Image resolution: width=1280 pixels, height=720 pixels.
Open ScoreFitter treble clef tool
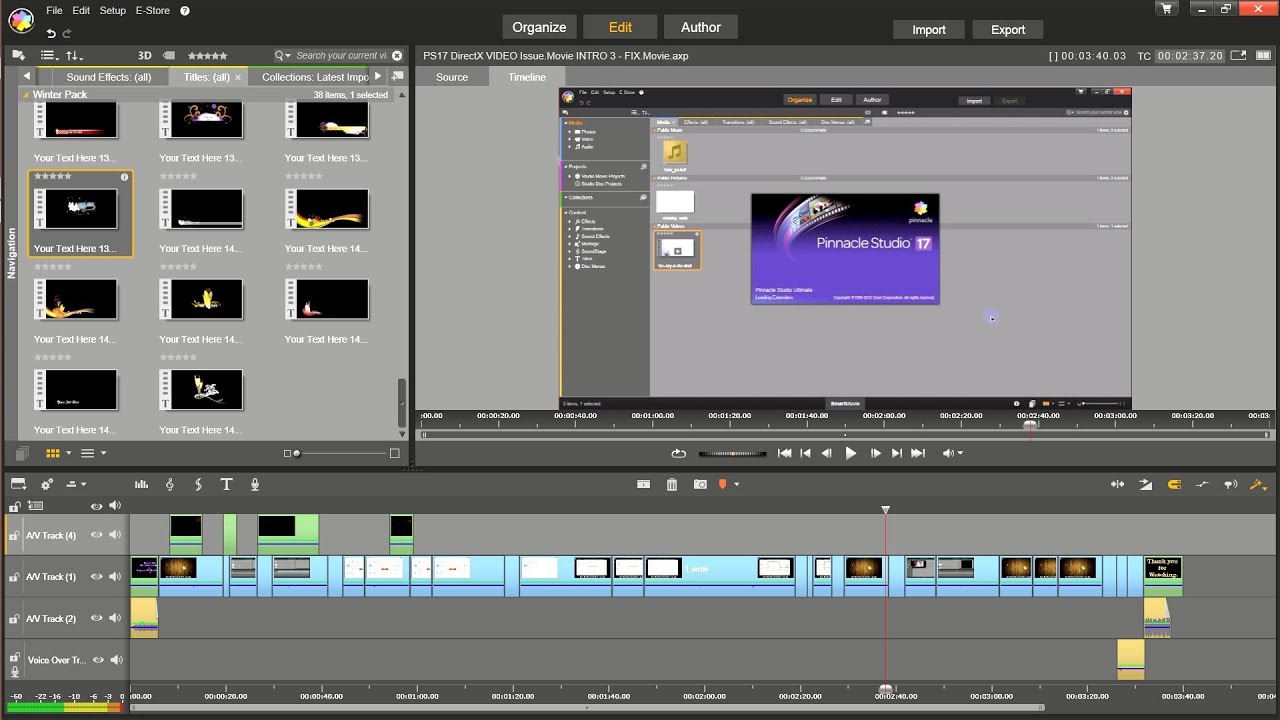click(170, 484)
